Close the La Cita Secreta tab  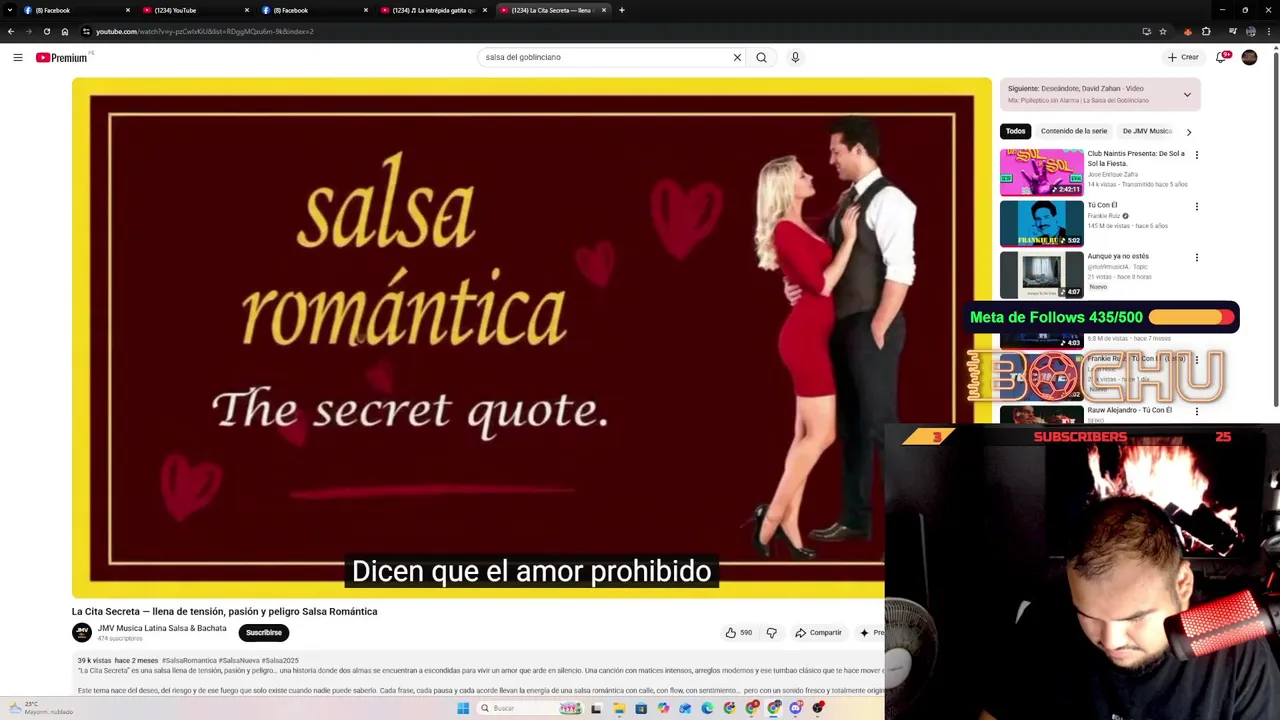(604, 10)
